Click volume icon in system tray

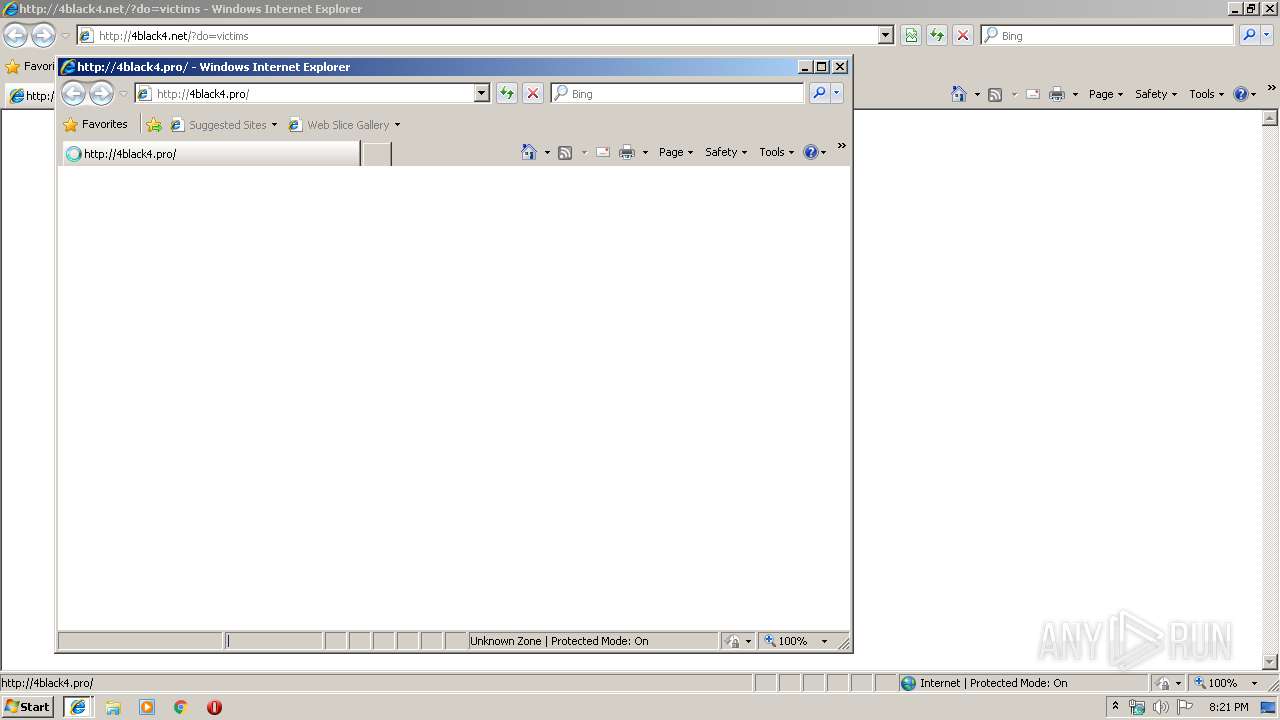[x=1161, y=707]
